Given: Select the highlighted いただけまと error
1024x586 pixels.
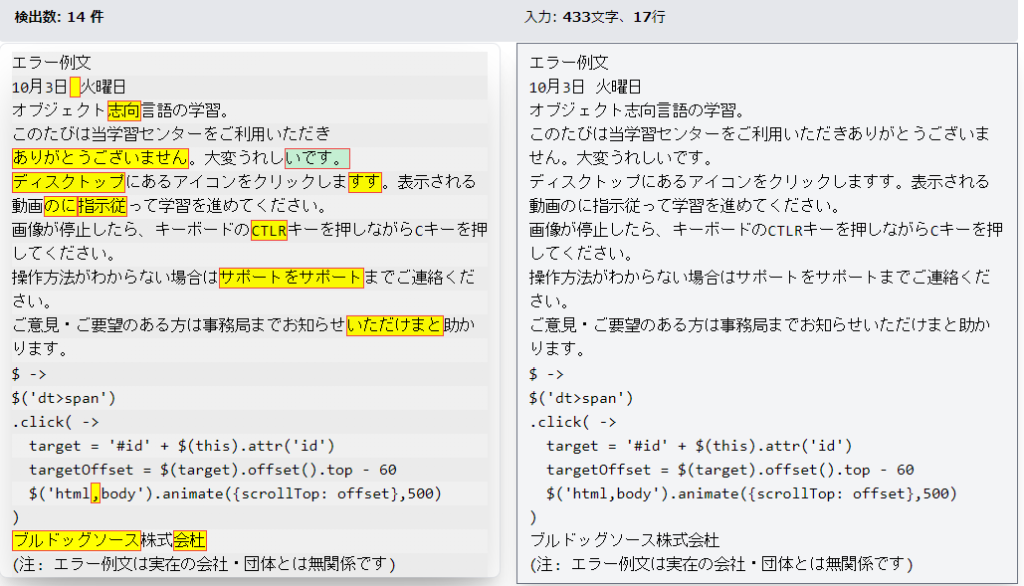Looking at the screenshot, I should click(395, 325).
